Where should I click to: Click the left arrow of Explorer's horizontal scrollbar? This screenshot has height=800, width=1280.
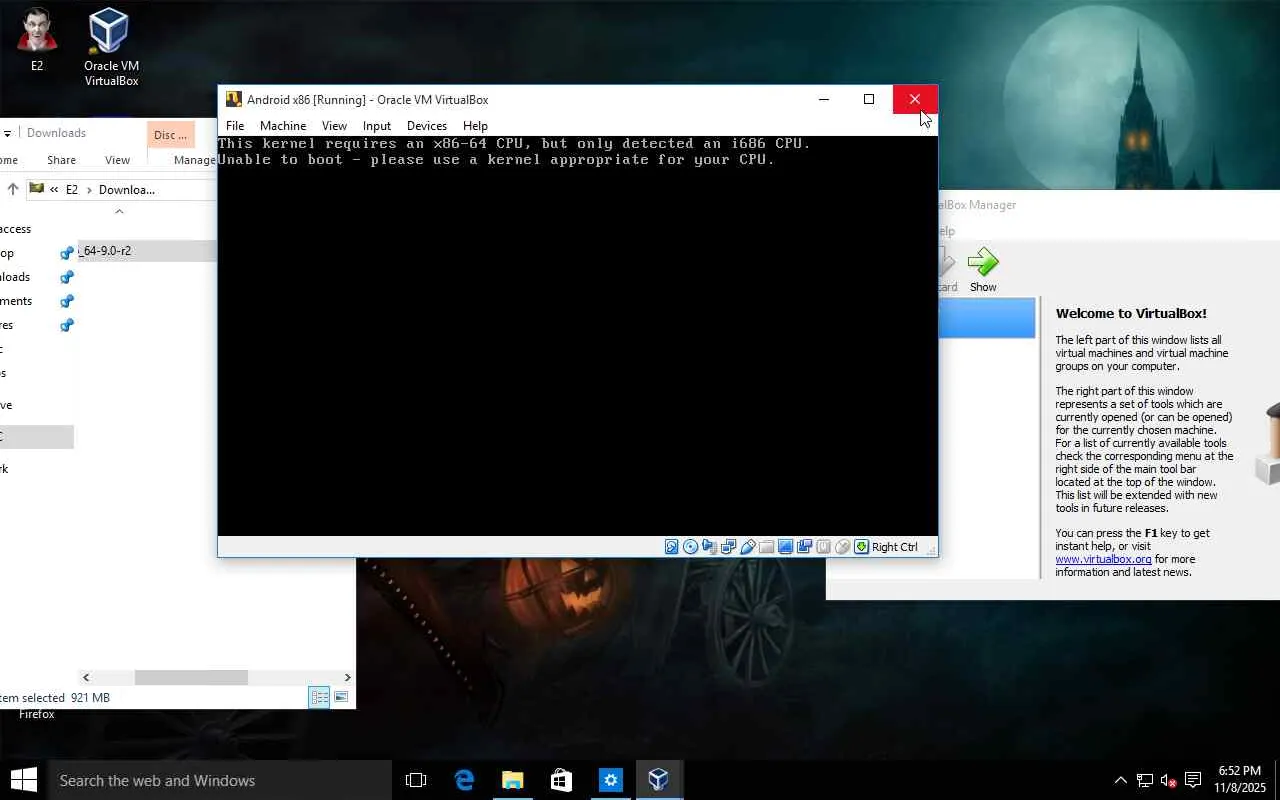[x=86, y=677]
